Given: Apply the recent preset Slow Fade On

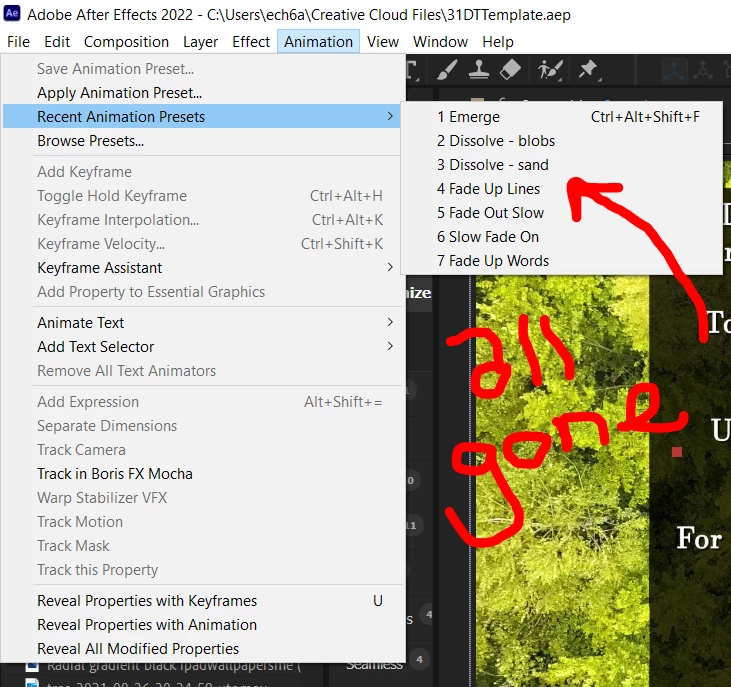Looking at the screenshot, I should (562, 237).
